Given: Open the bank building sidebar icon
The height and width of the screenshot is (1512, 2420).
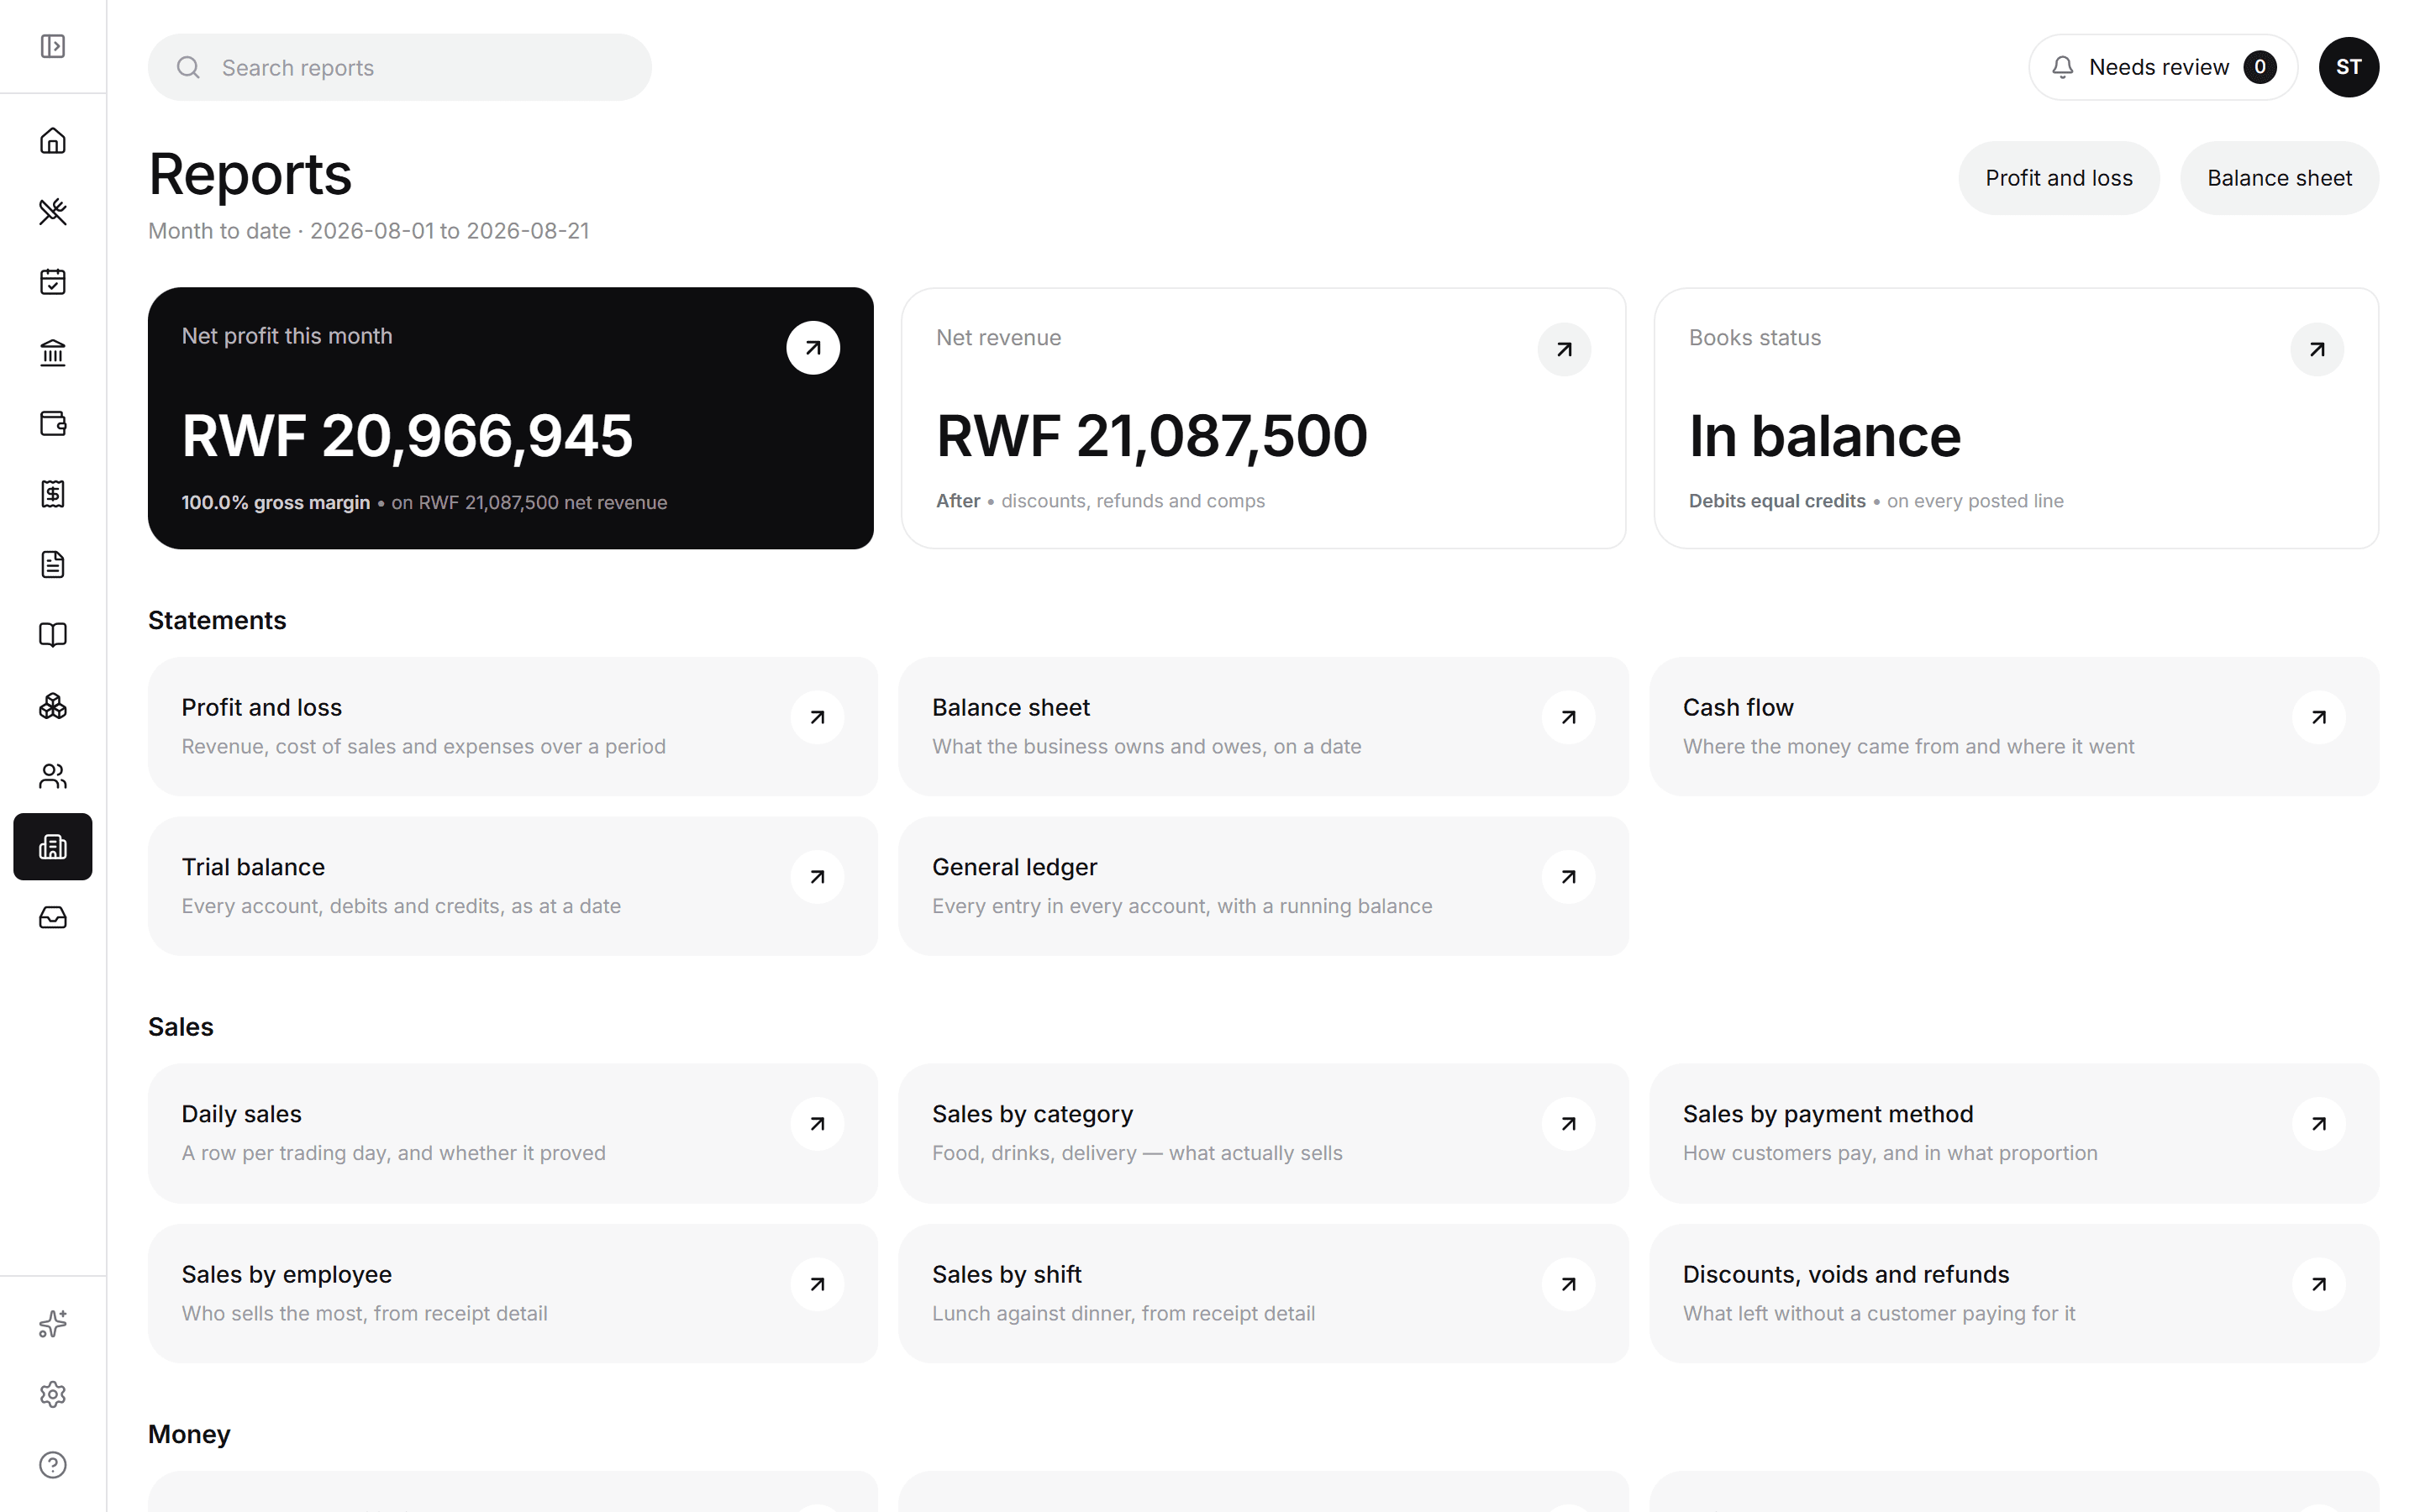Looking at the screenshot, I should coord(53,353).
